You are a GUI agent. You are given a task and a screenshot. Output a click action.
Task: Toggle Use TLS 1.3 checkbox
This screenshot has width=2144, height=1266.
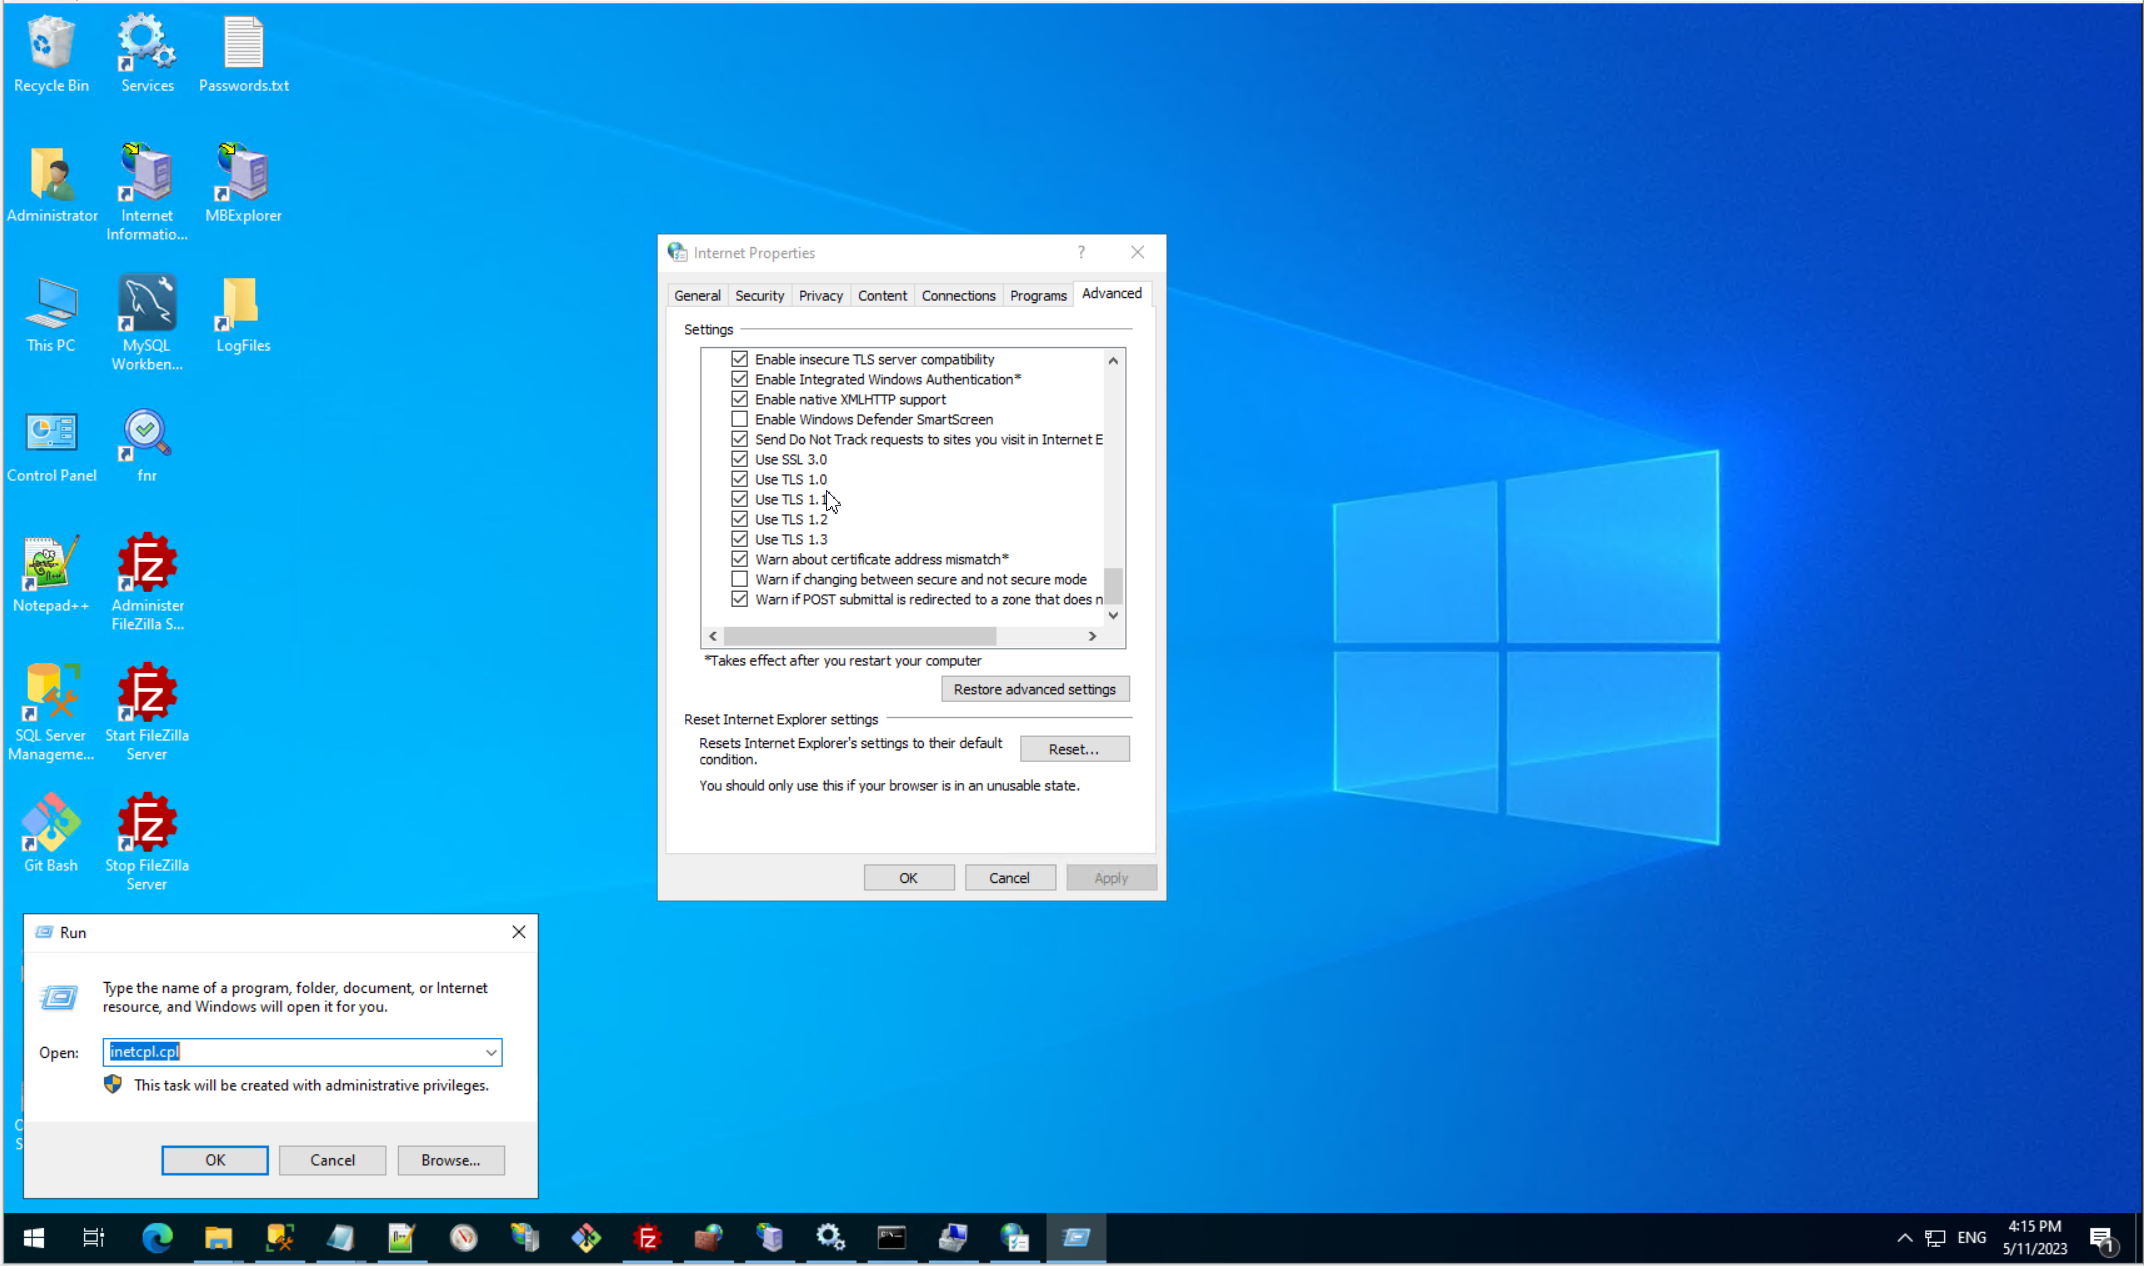[x=739, y=539]
